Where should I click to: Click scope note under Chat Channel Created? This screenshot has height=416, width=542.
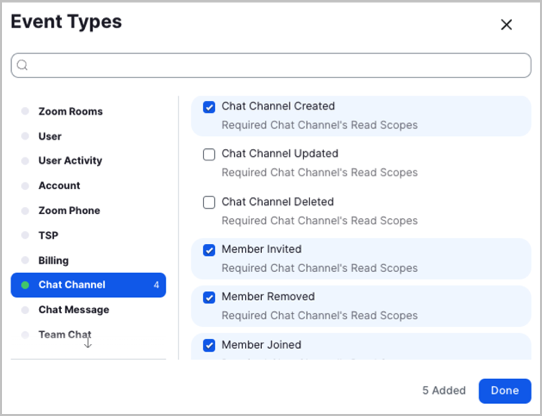click(x=319, y=125)
